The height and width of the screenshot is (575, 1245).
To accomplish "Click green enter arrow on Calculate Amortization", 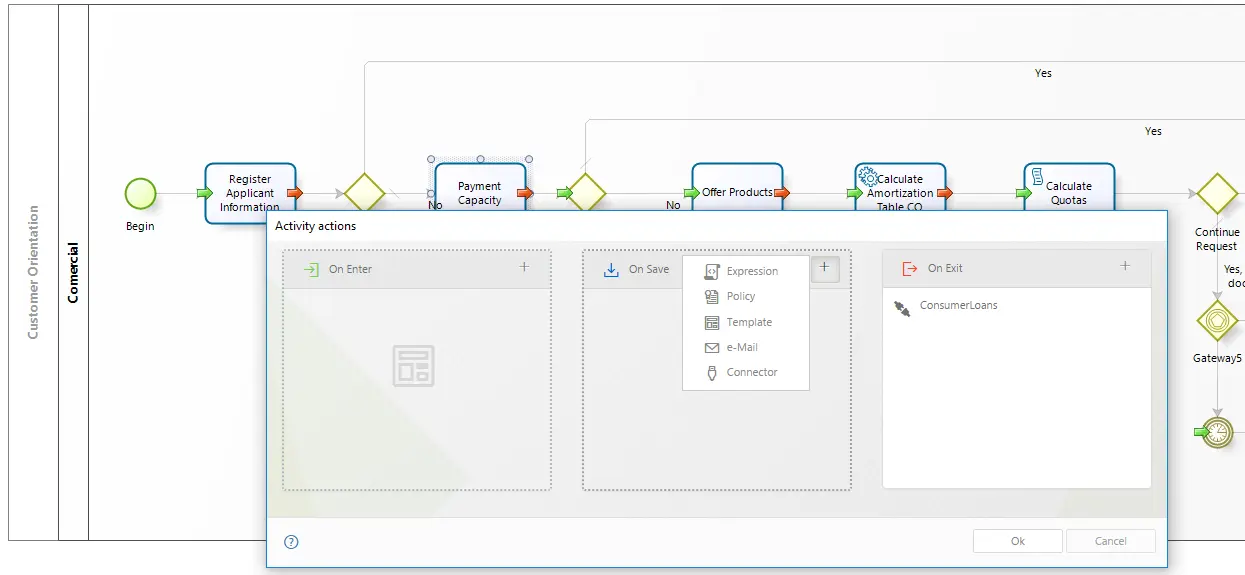I will [855, 193].
